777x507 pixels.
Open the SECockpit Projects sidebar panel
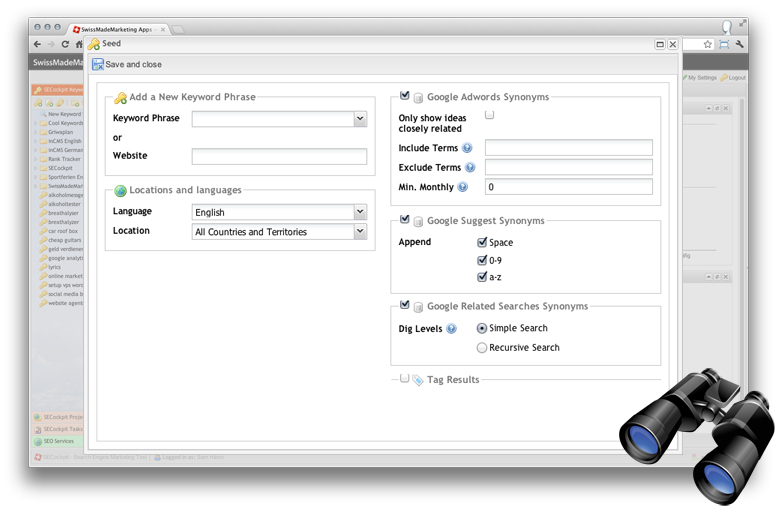(57, 417)
